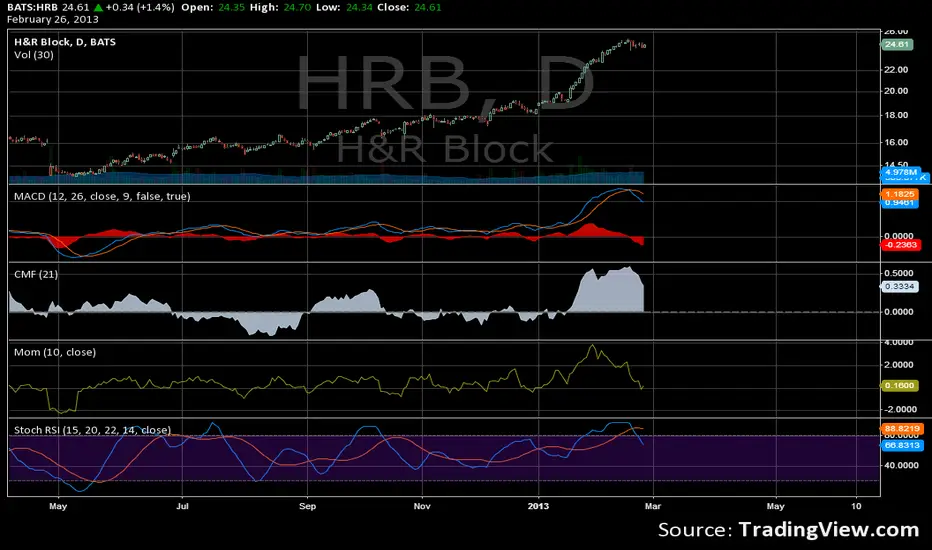Image resolution: width=932 pixels, height=550 pixels.
Task: Click the blue 4.978M volume tag
Action: coord(900,172)
